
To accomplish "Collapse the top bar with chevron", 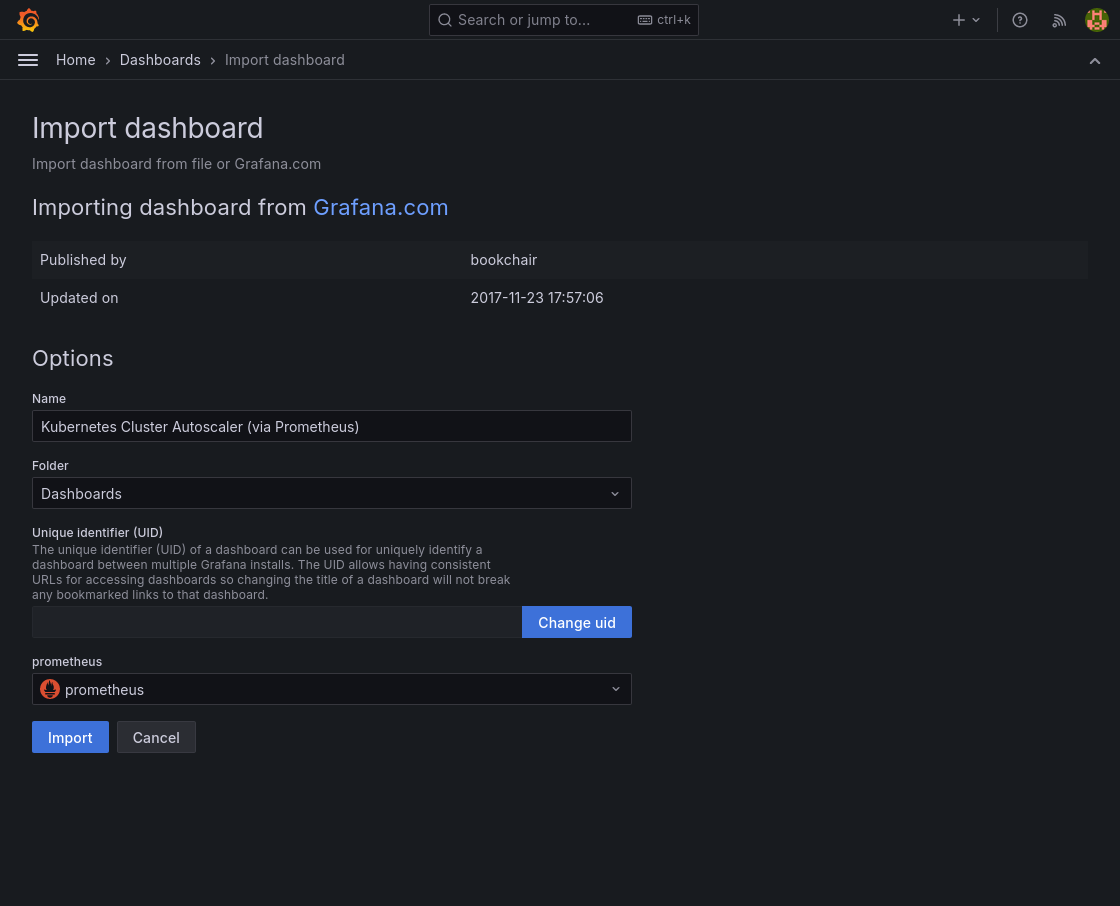I will click(x=1095, y=60).
